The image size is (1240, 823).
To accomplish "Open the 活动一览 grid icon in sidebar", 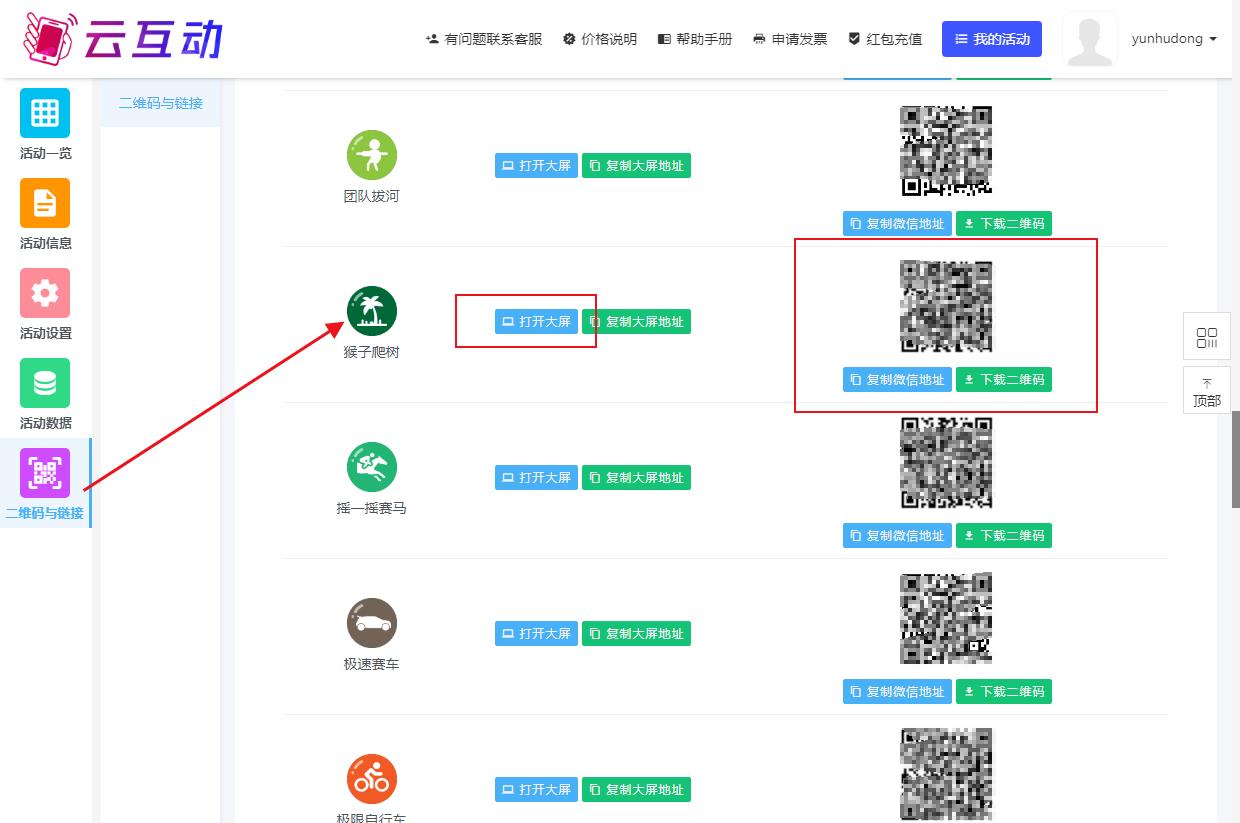I will coord(45,113).
